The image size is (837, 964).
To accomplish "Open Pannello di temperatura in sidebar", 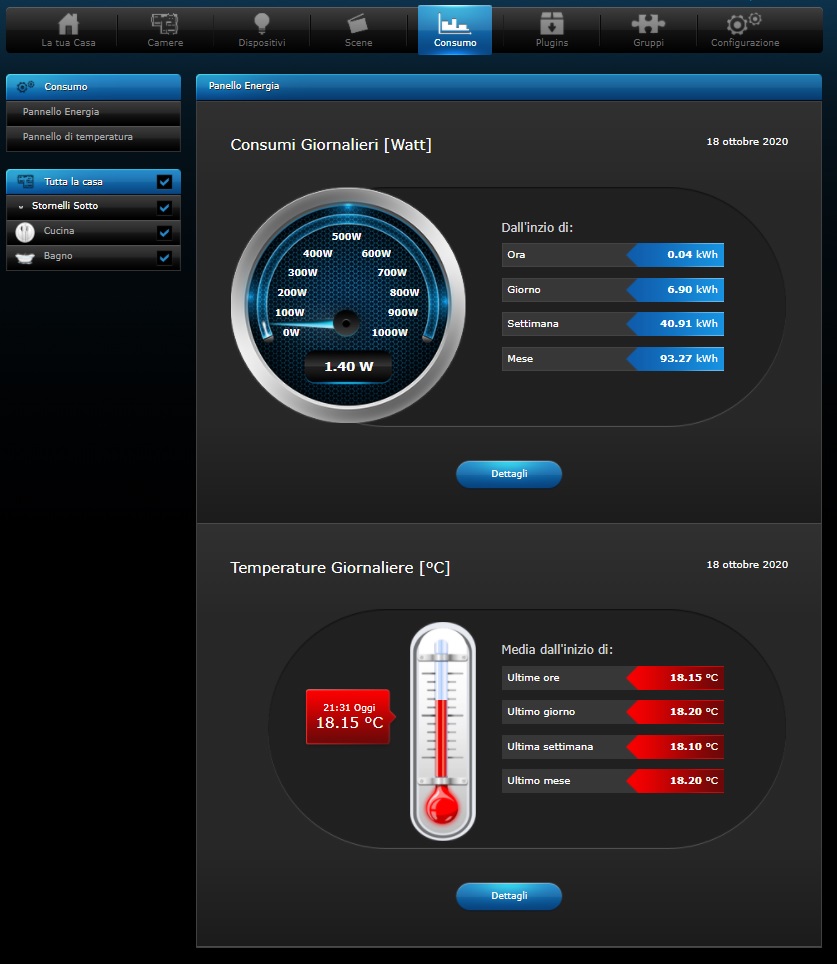I will pos(93,137).
